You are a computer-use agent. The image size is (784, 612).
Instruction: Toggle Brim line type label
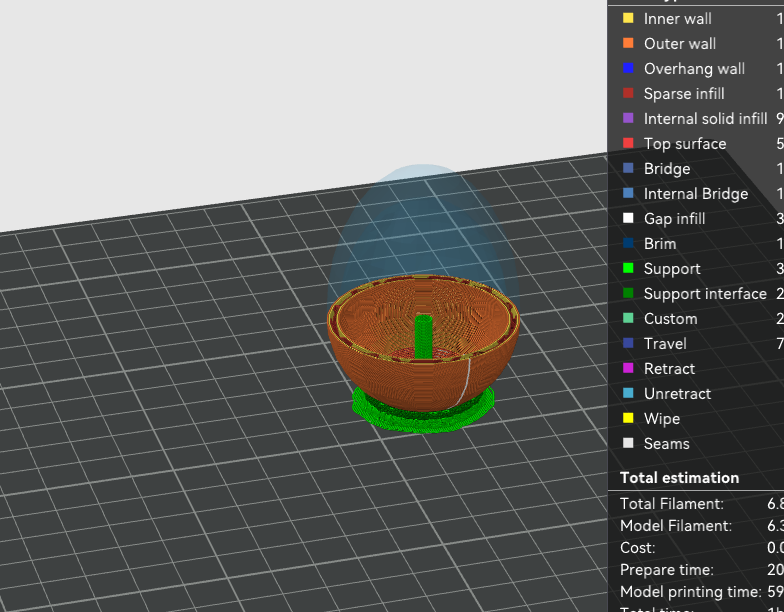(660, 244)
